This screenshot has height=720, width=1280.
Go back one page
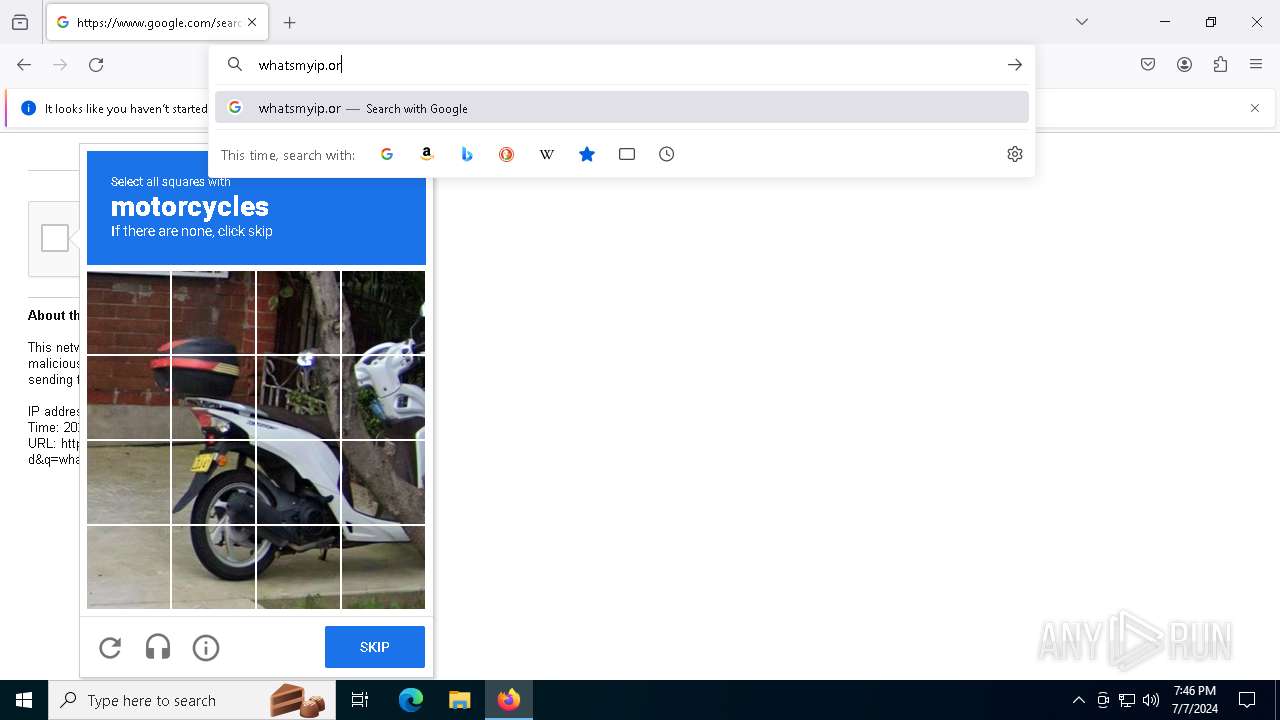tap(24, 65)
